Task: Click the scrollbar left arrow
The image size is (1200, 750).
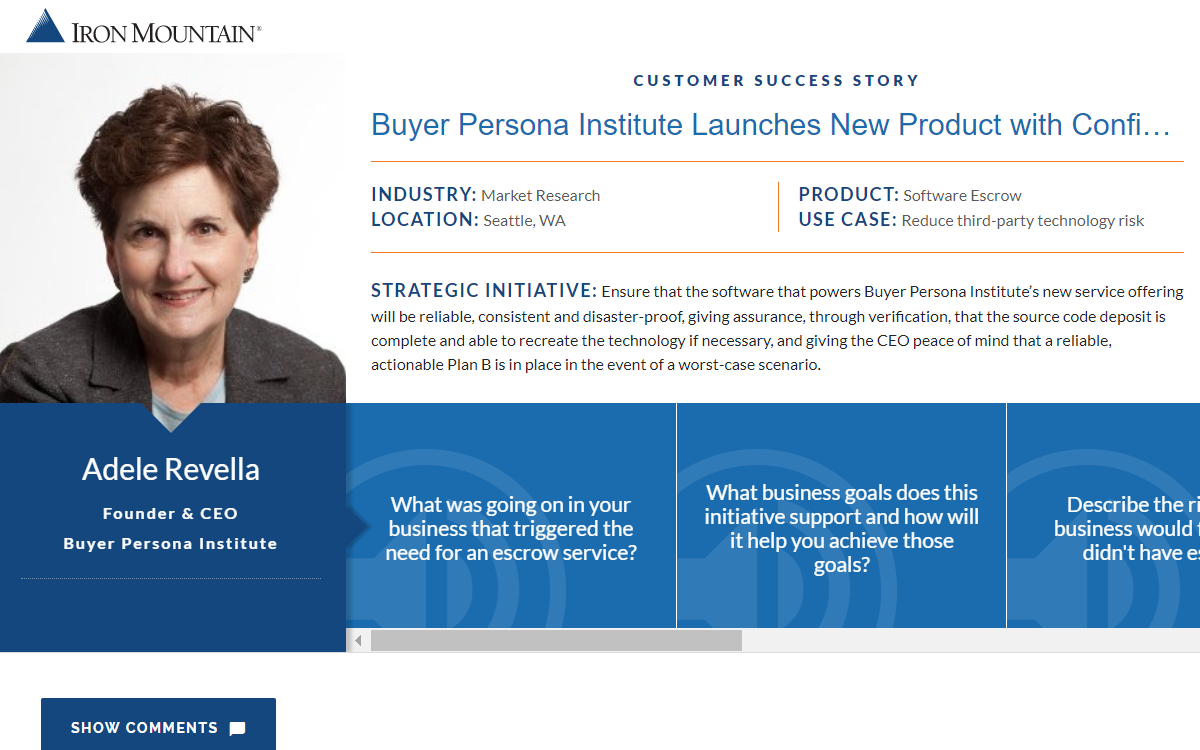Action: [x=358, y=640]
